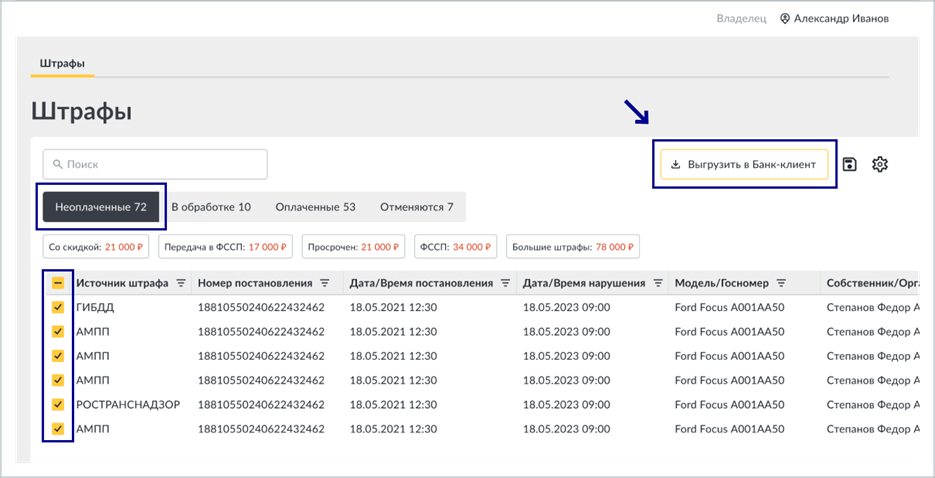
Task: Open filter icon for Источник штрафа column
Action: tap(181, 283)
